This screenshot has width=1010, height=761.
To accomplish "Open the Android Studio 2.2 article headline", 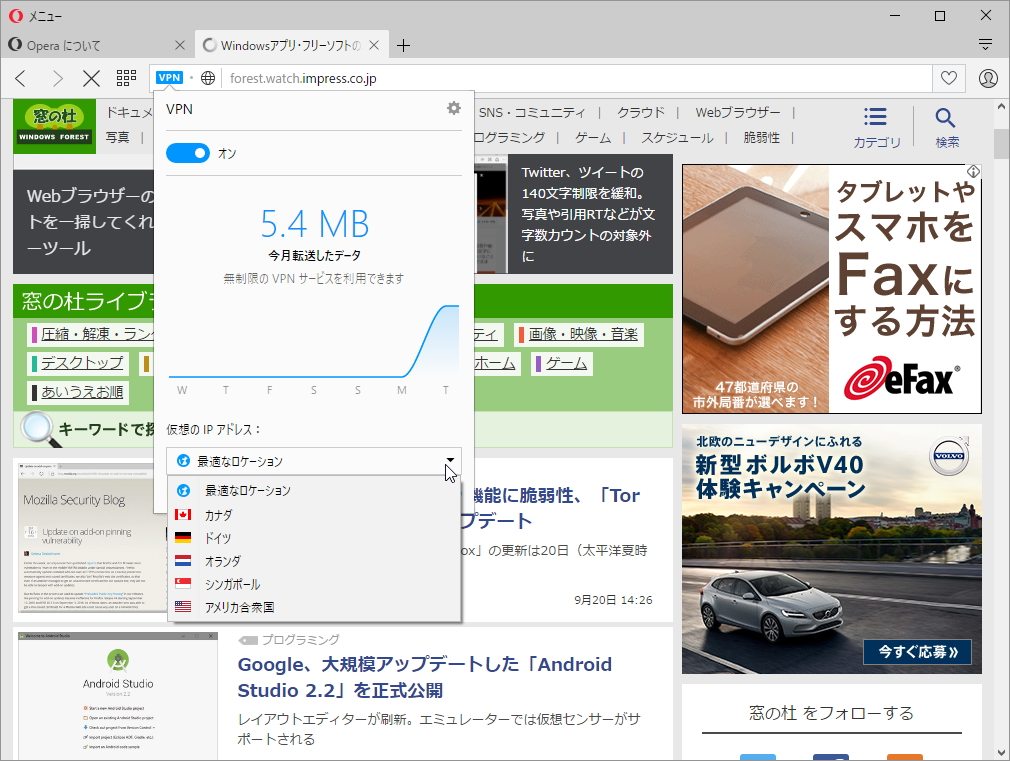I will pos(424,677).
